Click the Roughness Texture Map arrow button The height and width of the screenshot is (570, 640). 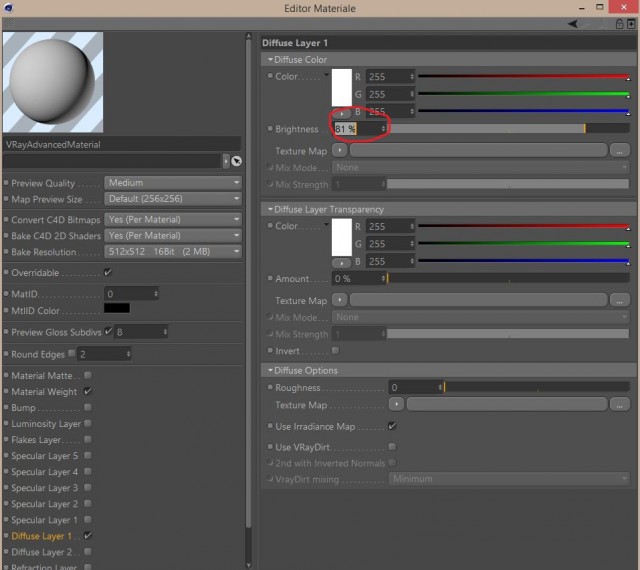tap(396, 404)
